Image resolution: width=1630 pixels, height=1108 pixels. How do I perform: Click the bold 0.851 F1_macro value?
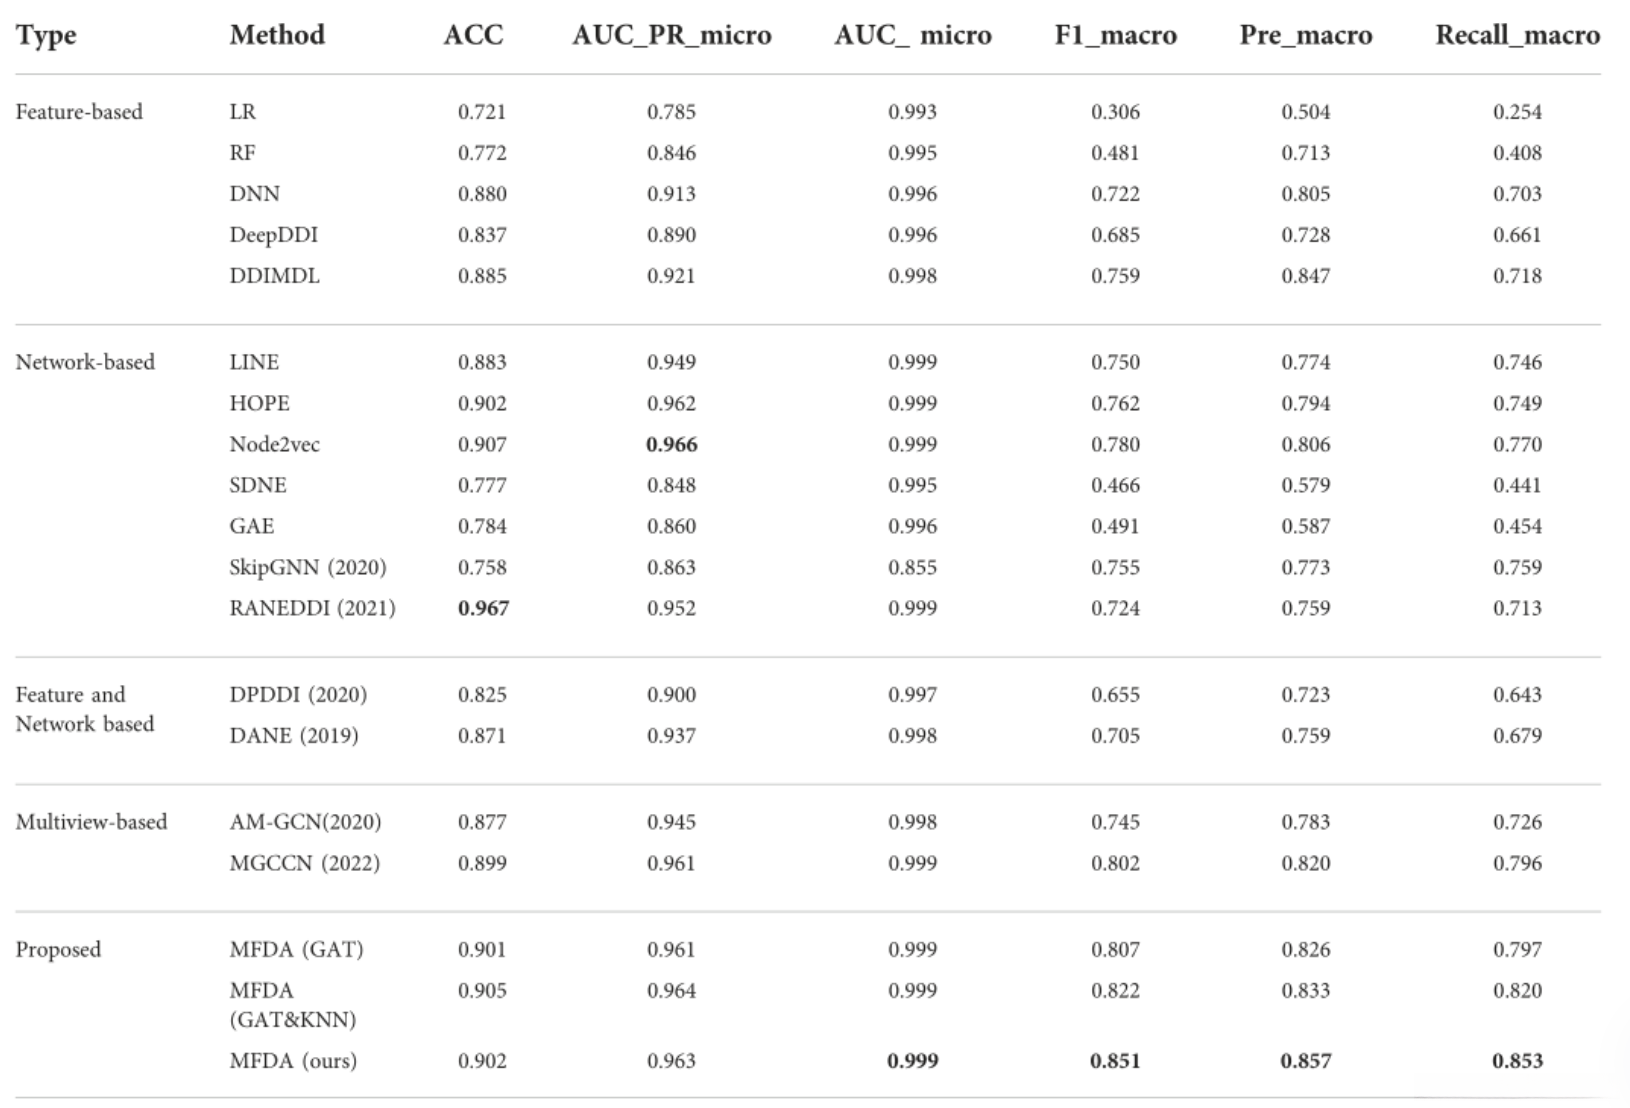click(1115, 1061)
